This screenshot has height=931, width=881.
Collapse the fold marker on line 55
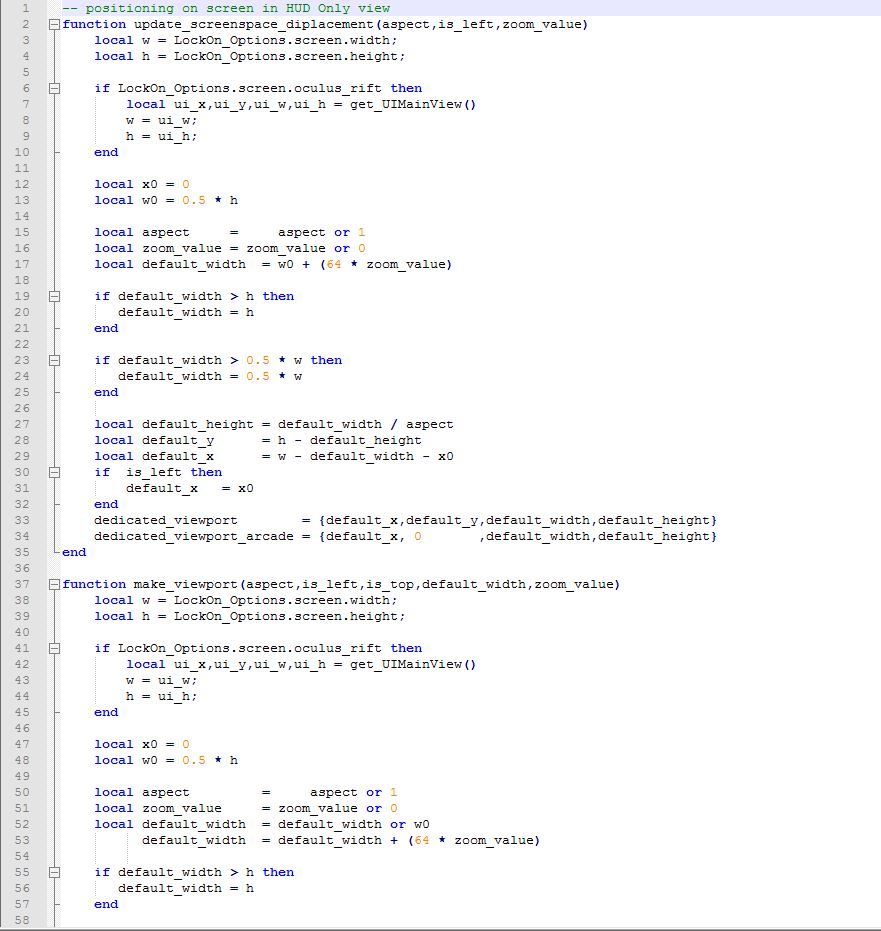pos(56,872)
